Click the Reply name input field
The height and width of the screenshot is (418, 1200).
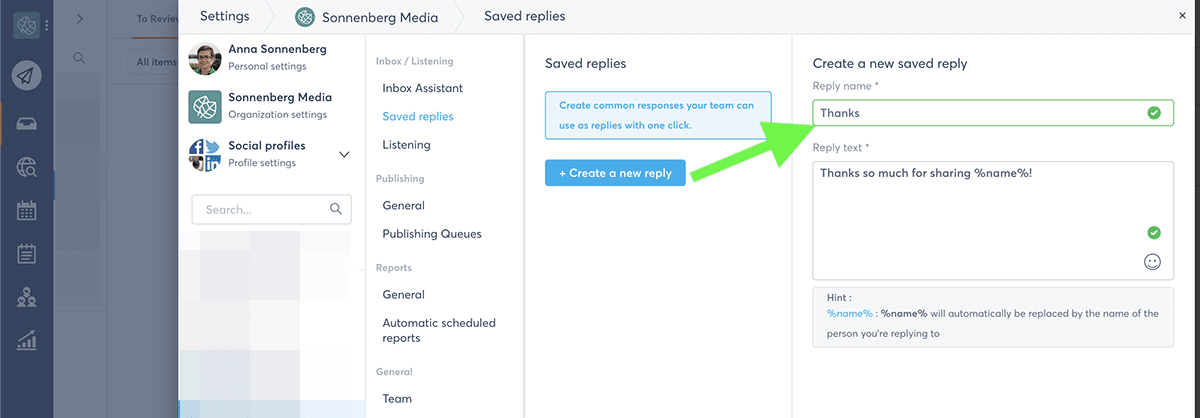point(980,113)
